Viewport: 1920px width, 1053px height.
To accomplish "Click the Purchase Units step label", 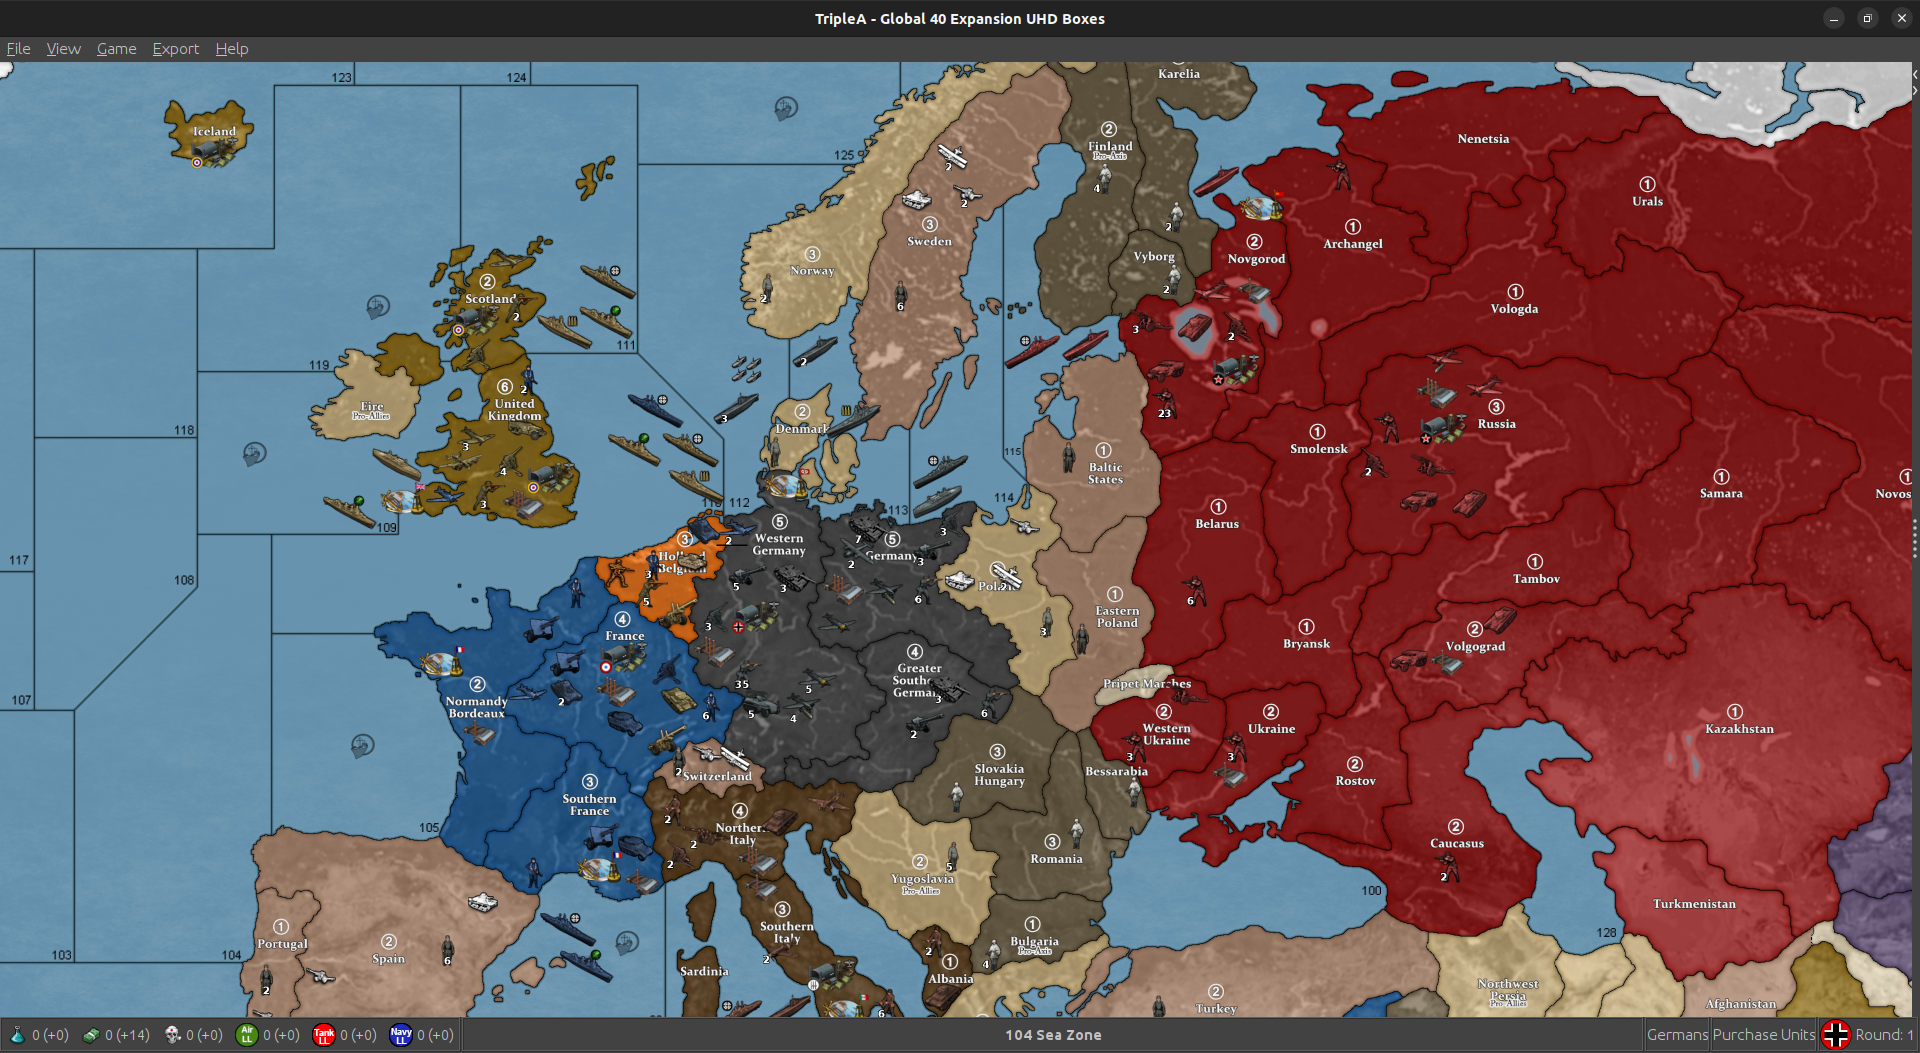I will click(x=1763, y=1035).
